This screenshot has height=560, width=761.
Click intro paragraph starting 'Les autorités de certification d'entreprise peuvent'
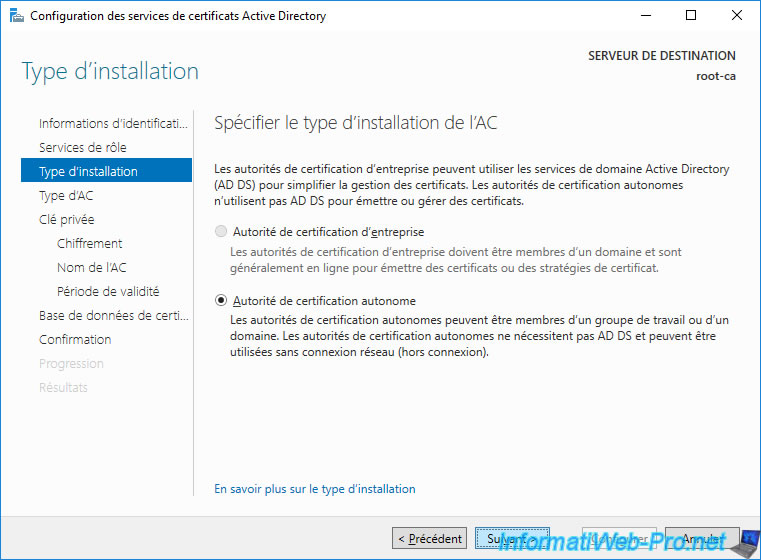coord(471,185)
